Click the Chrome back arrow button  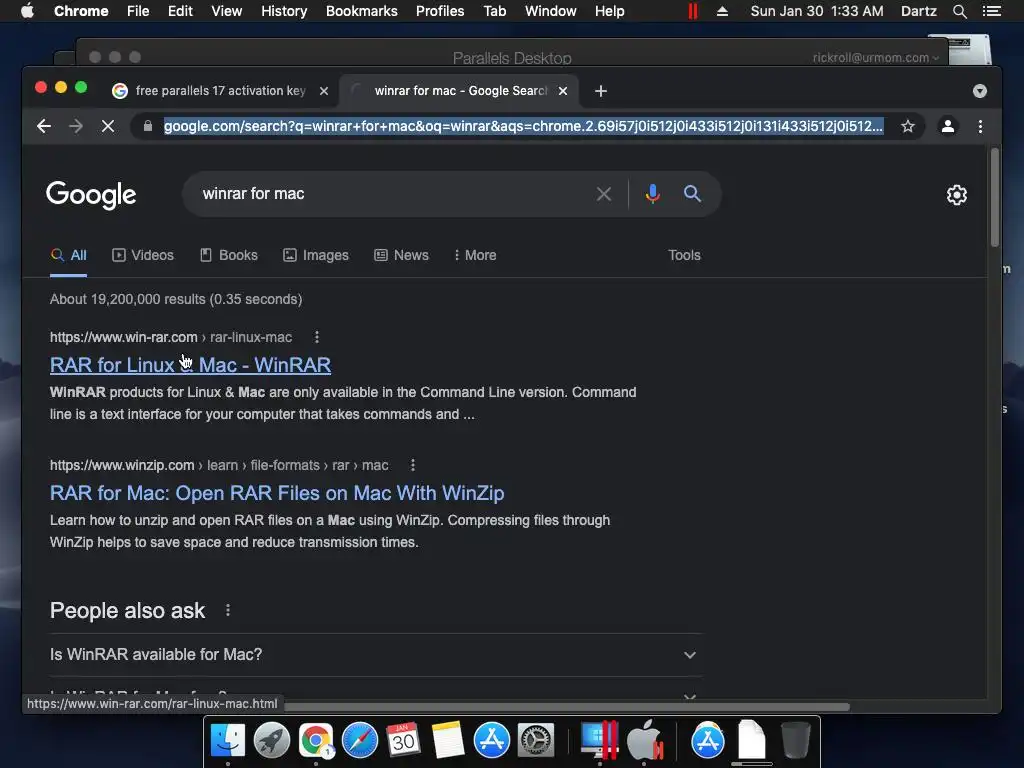44,126
